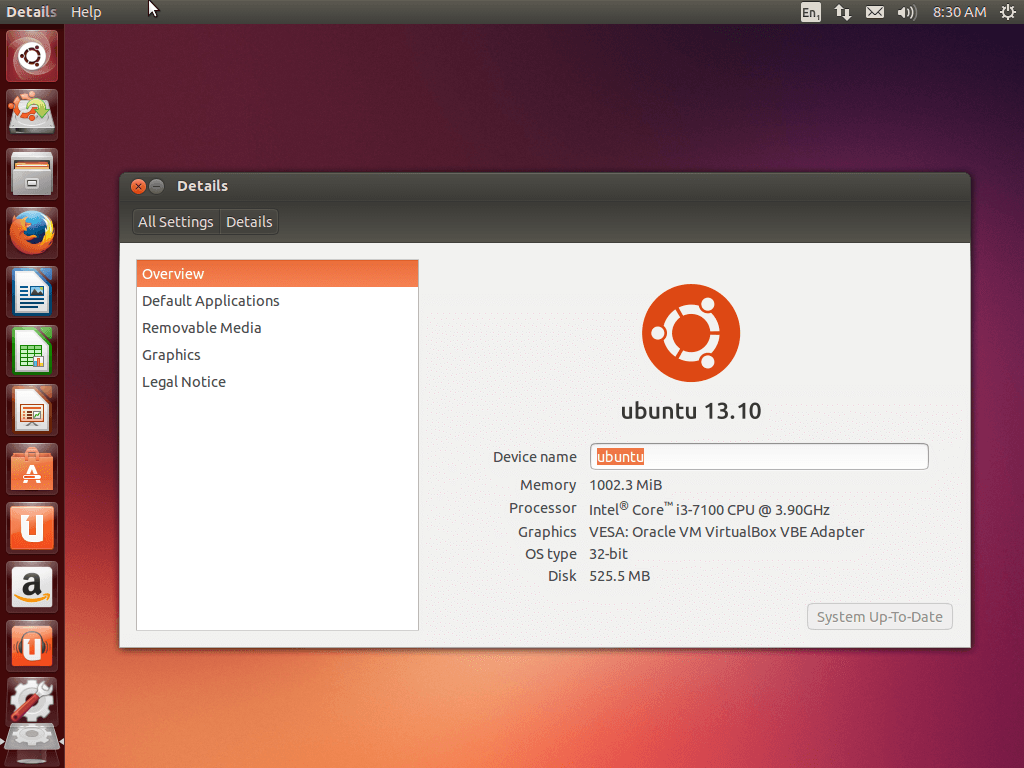
Task: Open the system power gear menu
Action: (x=1008, y=12)
